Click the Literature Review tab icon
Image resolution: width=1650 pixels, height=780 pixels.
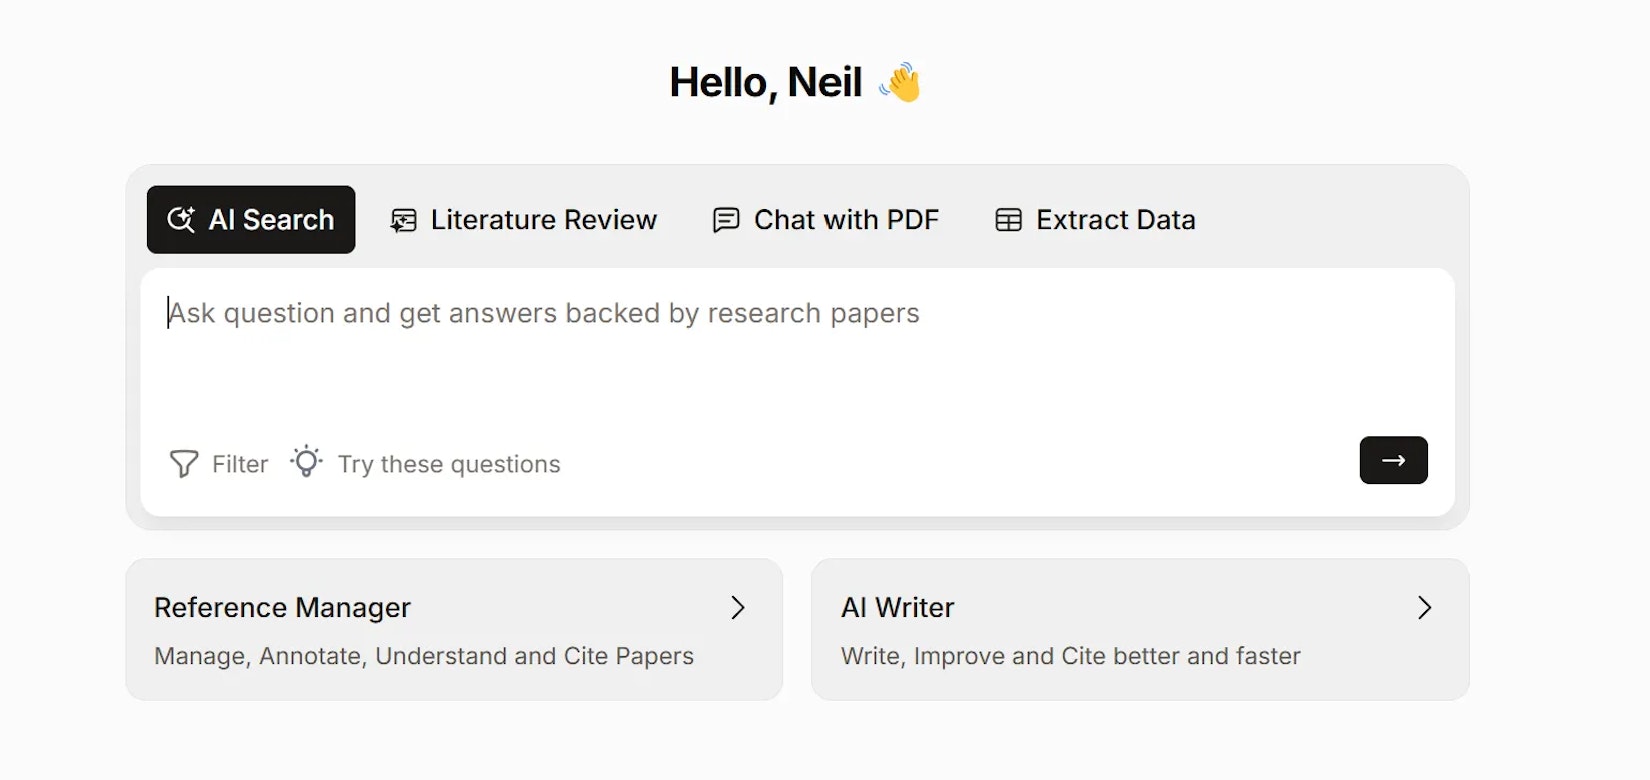click(403, 220)
